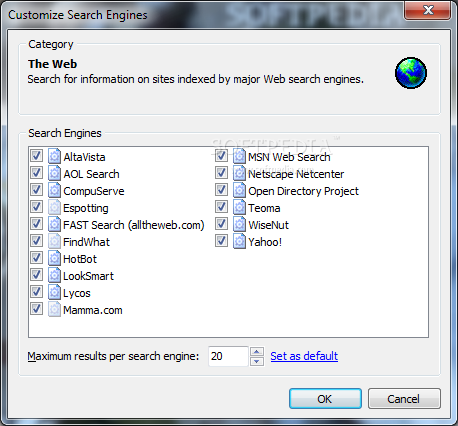The width and height of the screenshot is (458, 426).
Task: Uncheck the FindWhat checkbox
Action: tap(36, 241)
